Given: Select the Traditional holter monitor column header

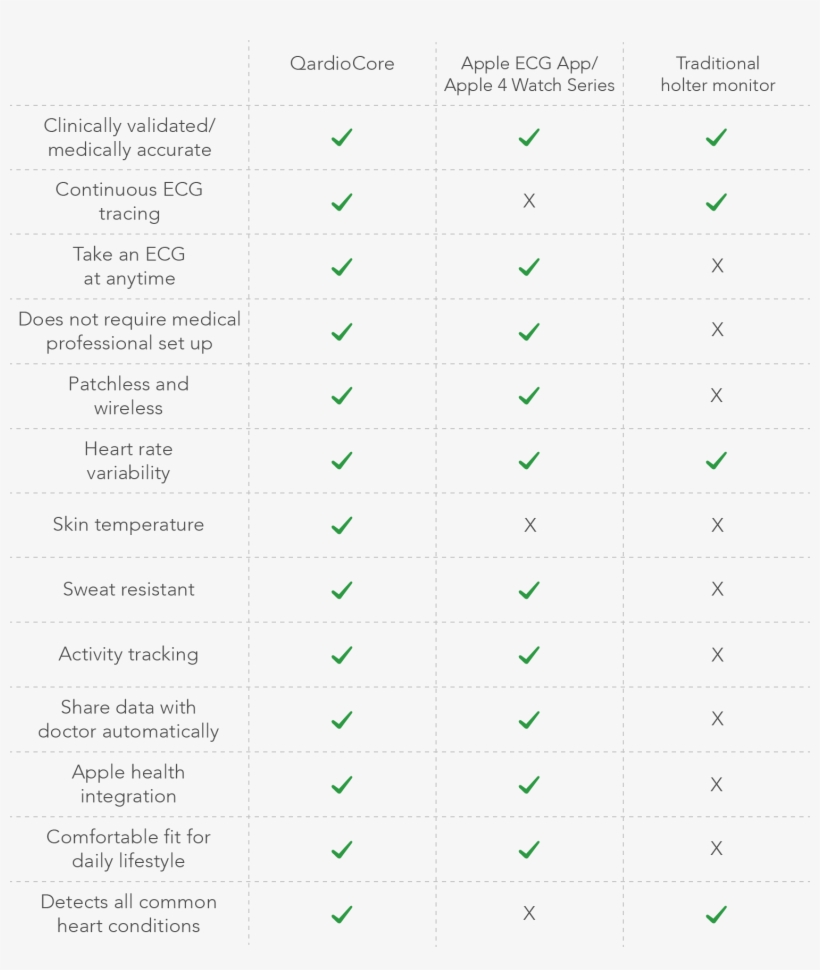Looking at the screenshot, I should coord(717,74).
